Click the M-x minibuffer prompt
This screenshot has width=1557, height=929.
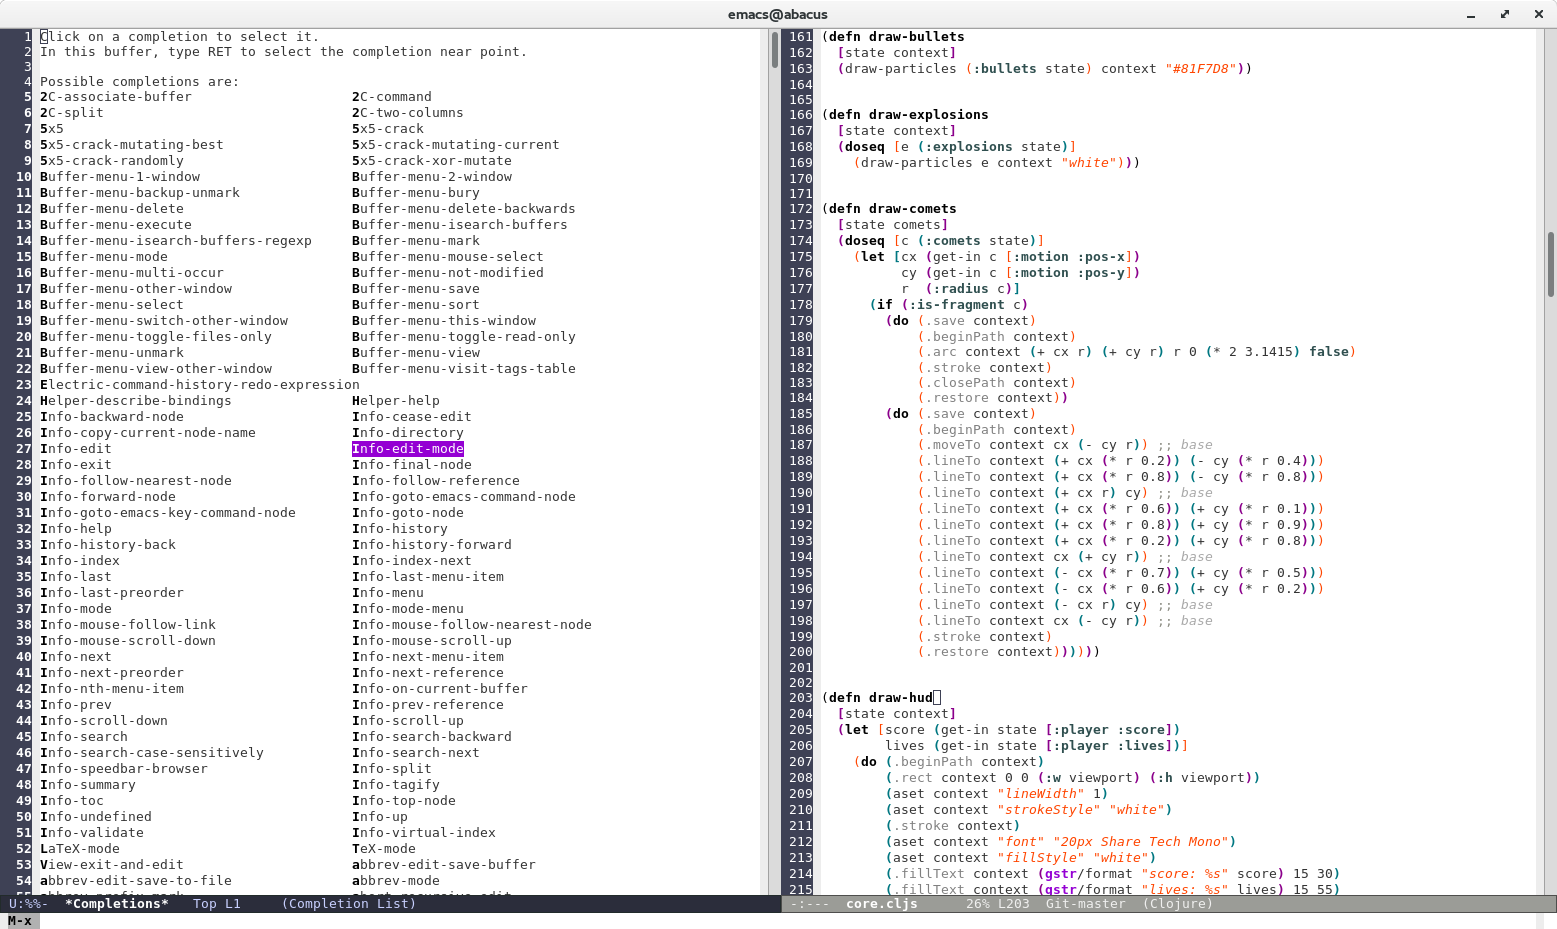pos(20,921)
